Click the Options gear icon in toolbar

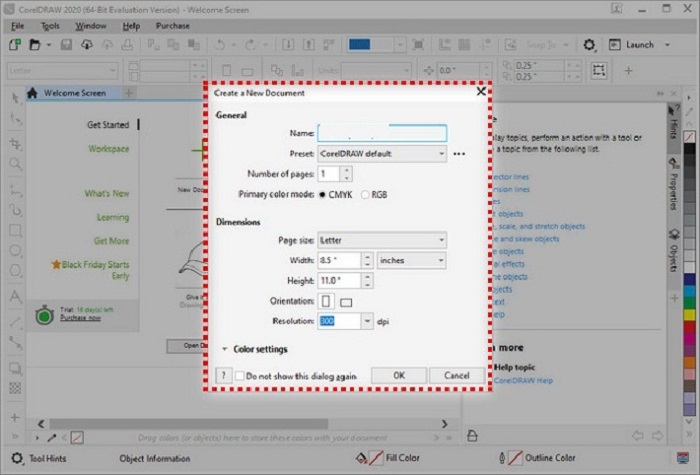pos(589,45)
